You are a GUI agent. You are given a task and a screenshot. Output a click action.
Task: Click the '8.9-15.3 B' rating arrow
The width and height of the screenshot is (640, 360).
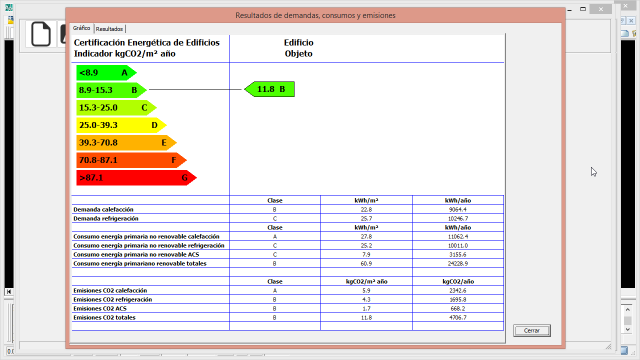pos(111,90)
